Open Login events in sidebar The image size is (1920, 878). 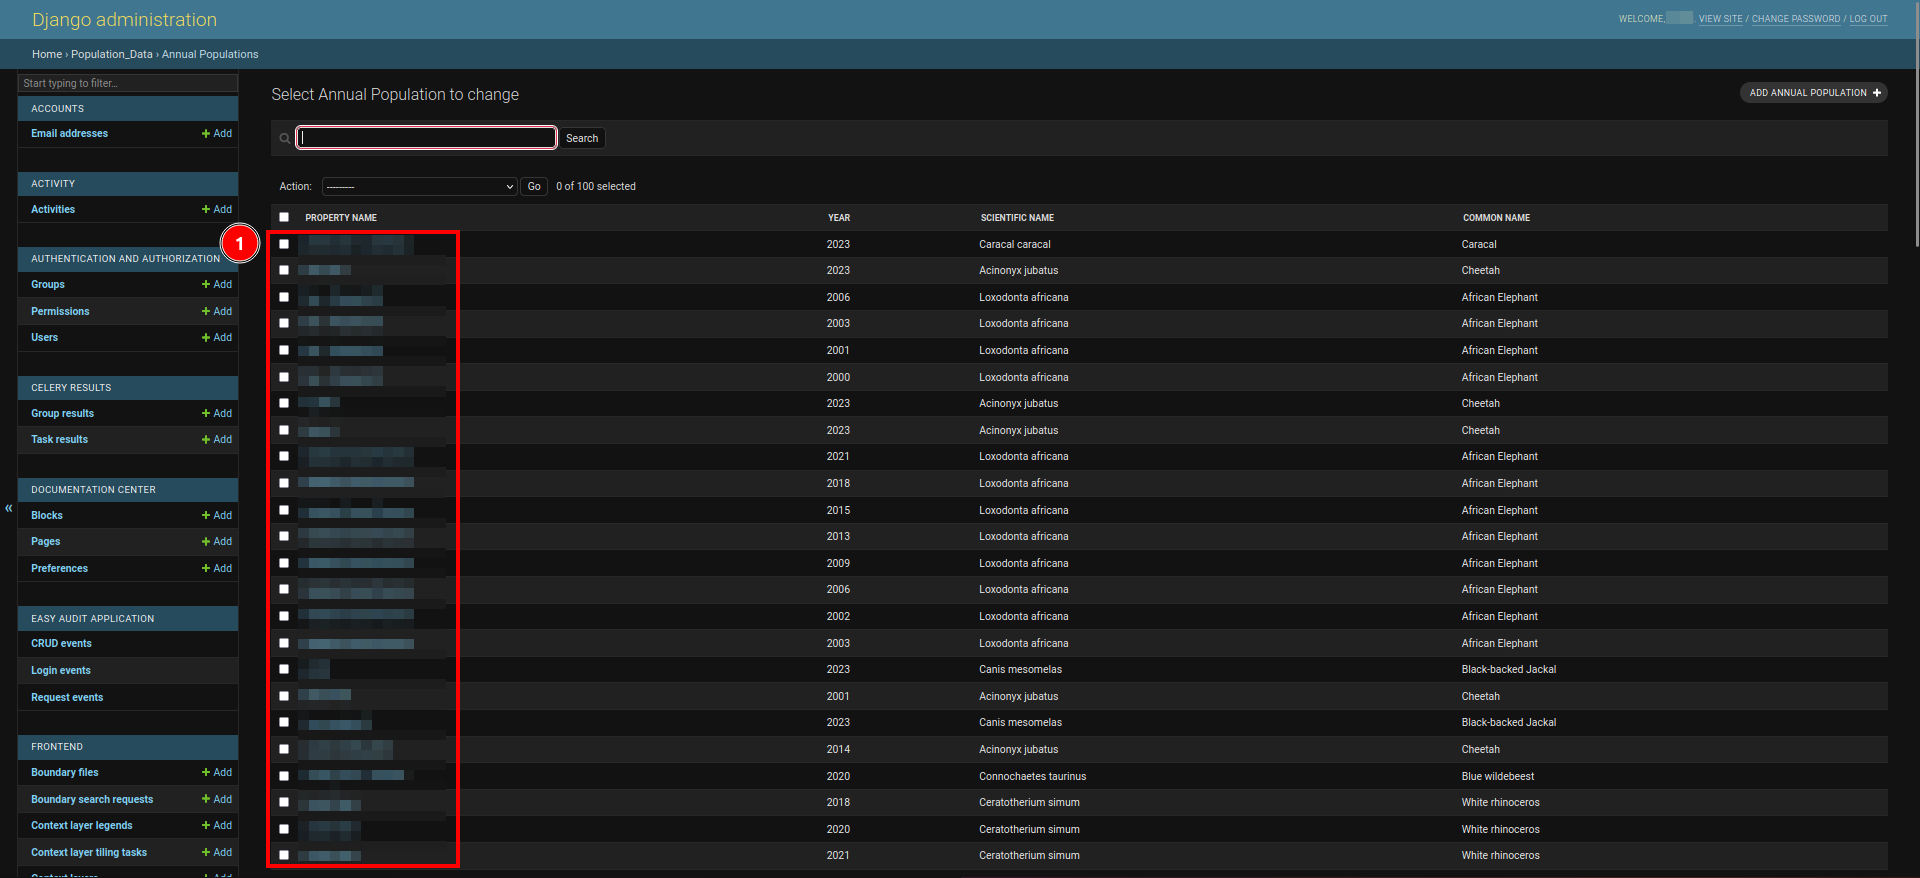coord(61,671)
